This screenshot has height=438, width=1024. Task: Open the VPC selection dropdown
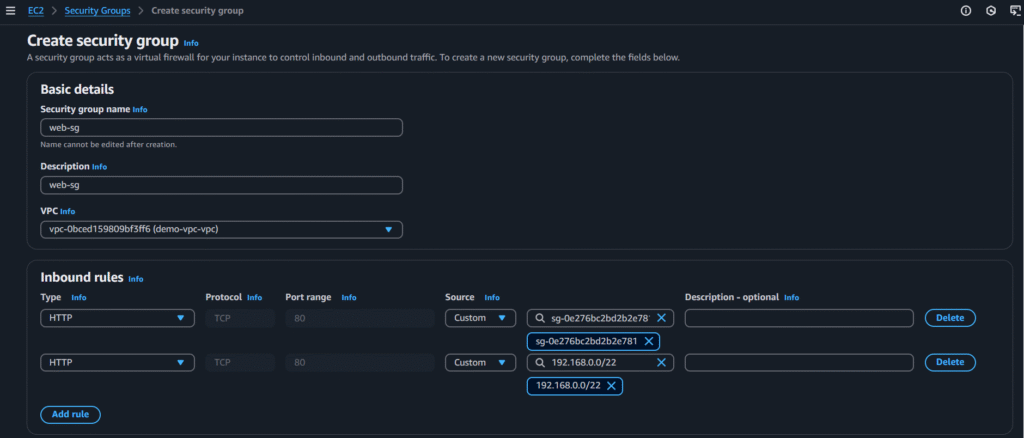(221, 230)
